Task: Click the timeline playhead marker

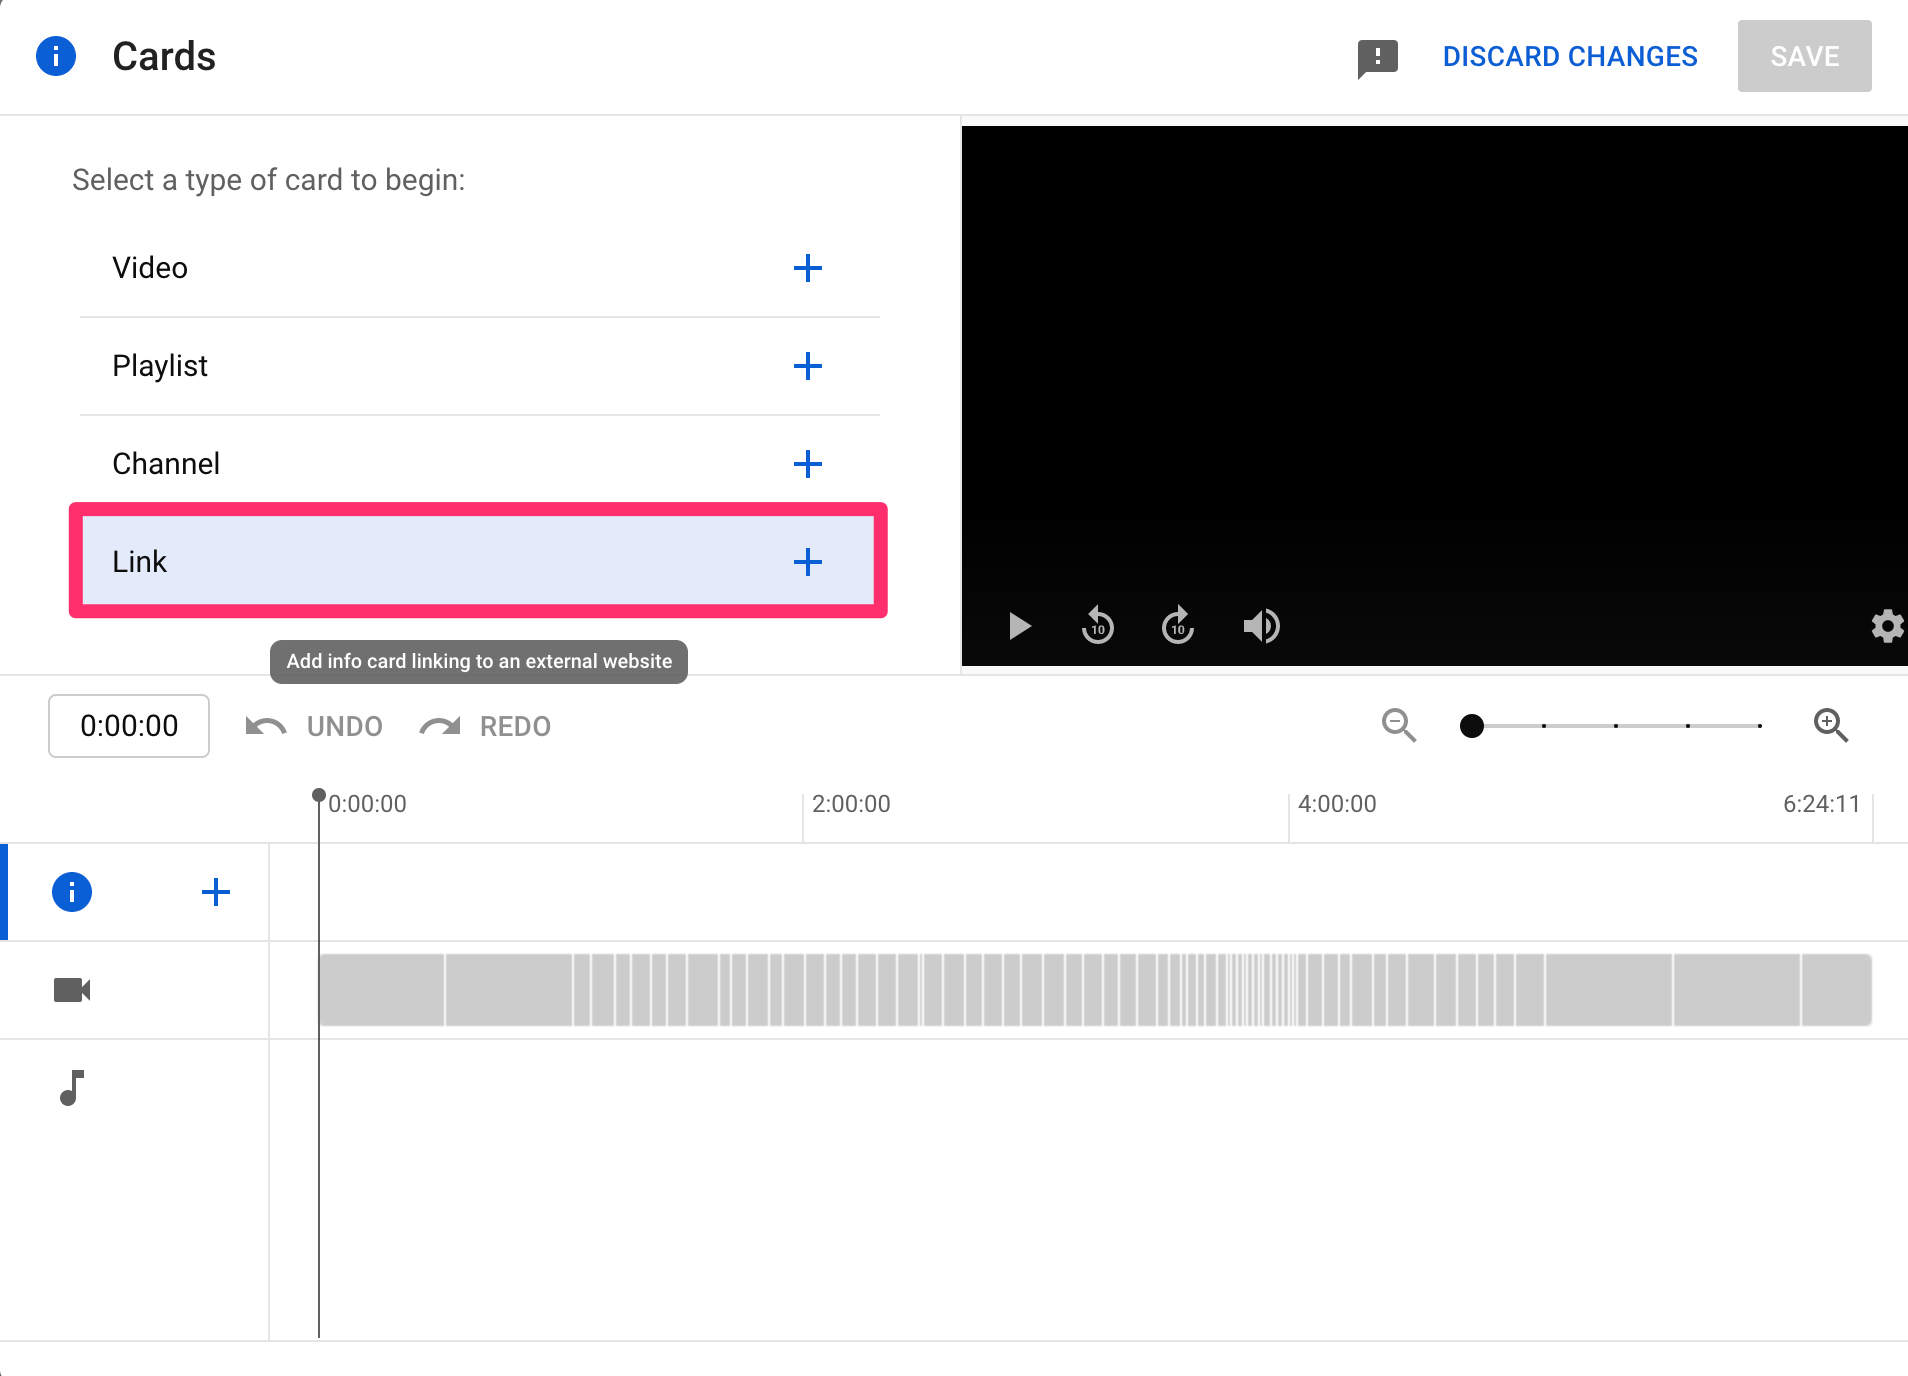Action: 319,796
